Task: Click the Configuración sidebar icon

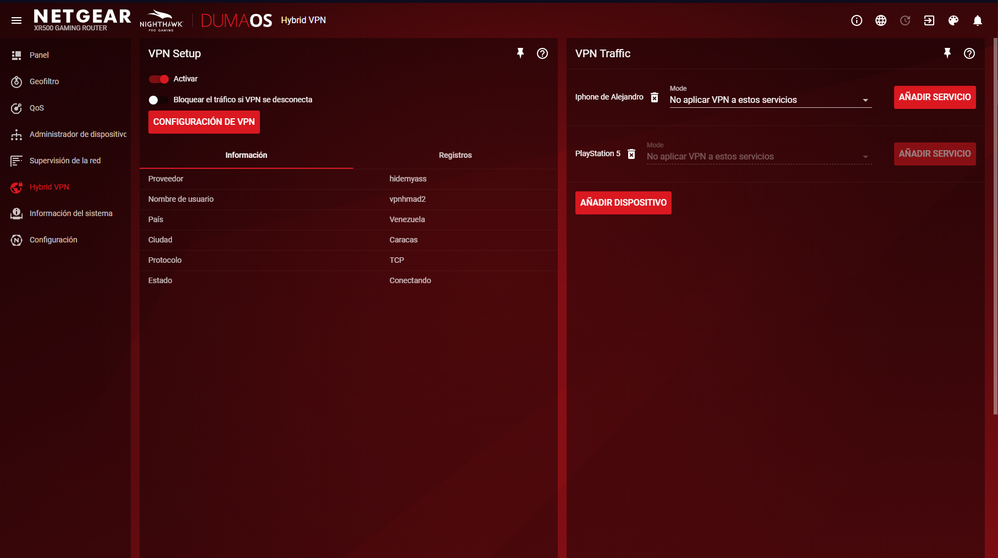Action: 17,240
